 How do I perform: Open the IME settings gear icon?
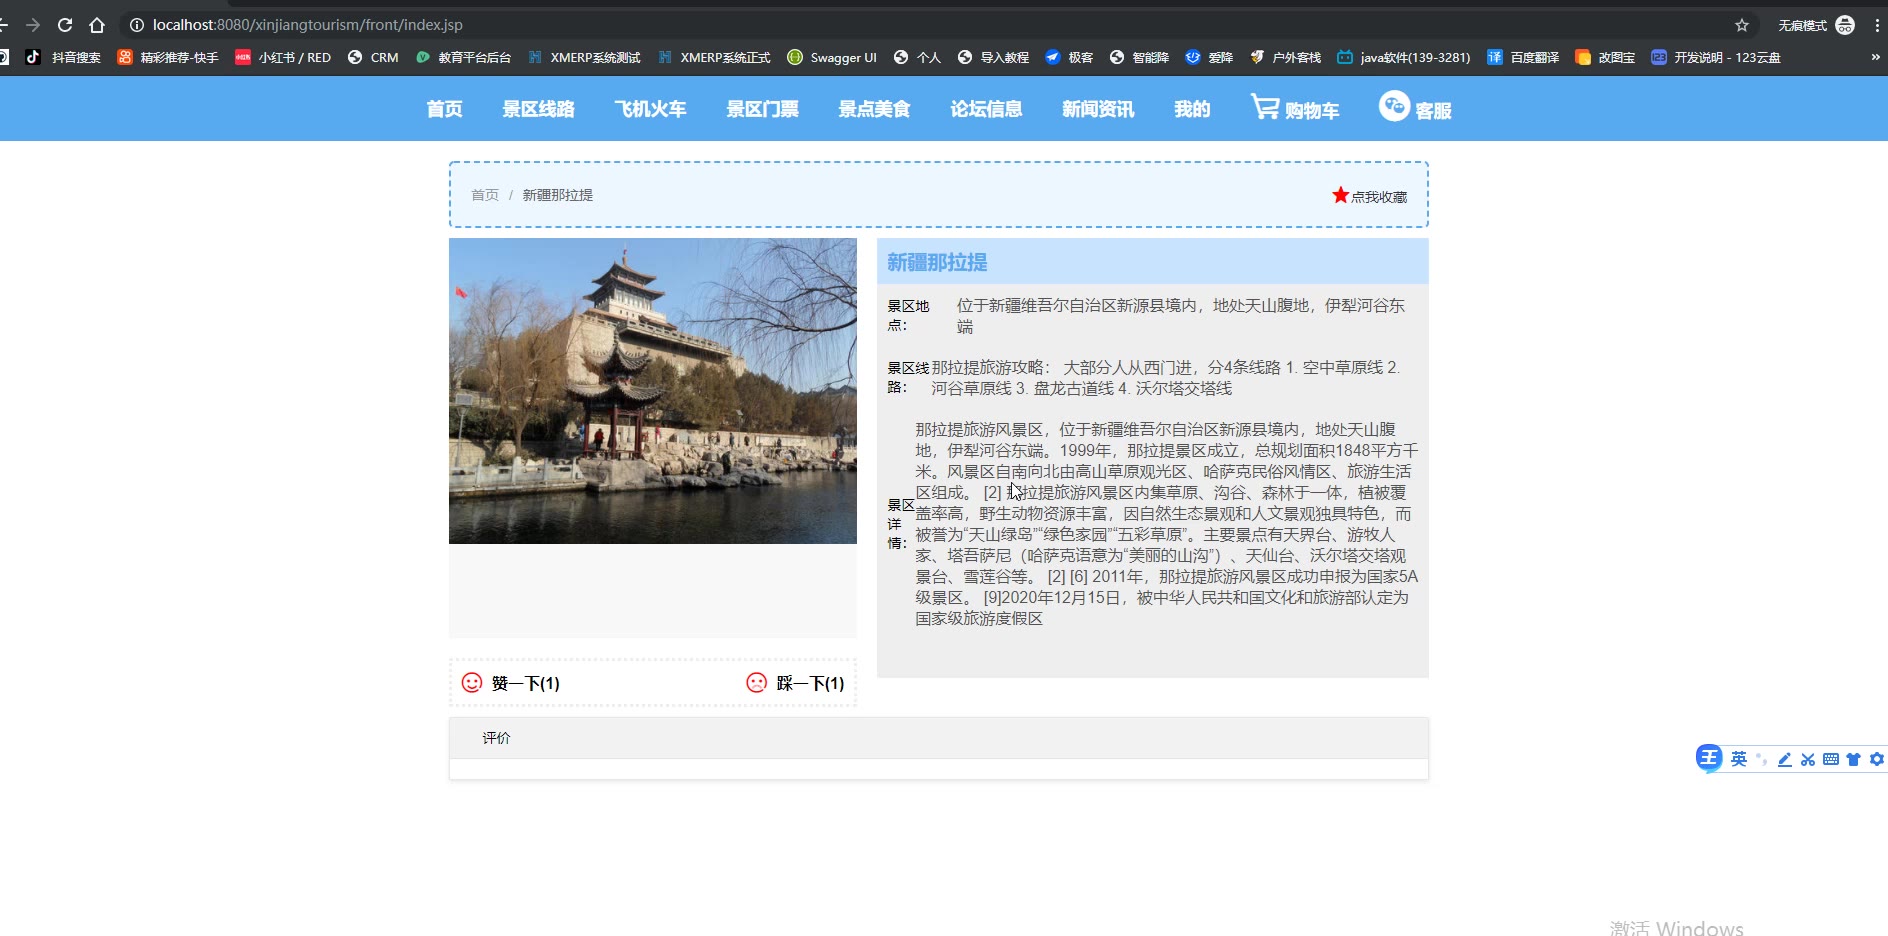pos(1877,759)
